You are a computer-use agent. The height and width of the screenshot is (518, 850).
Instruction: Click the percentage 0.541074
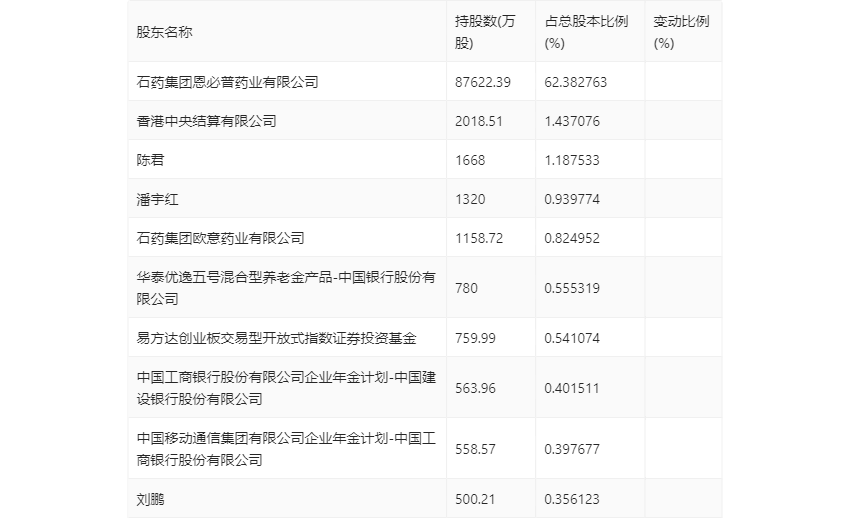[572, 338]
